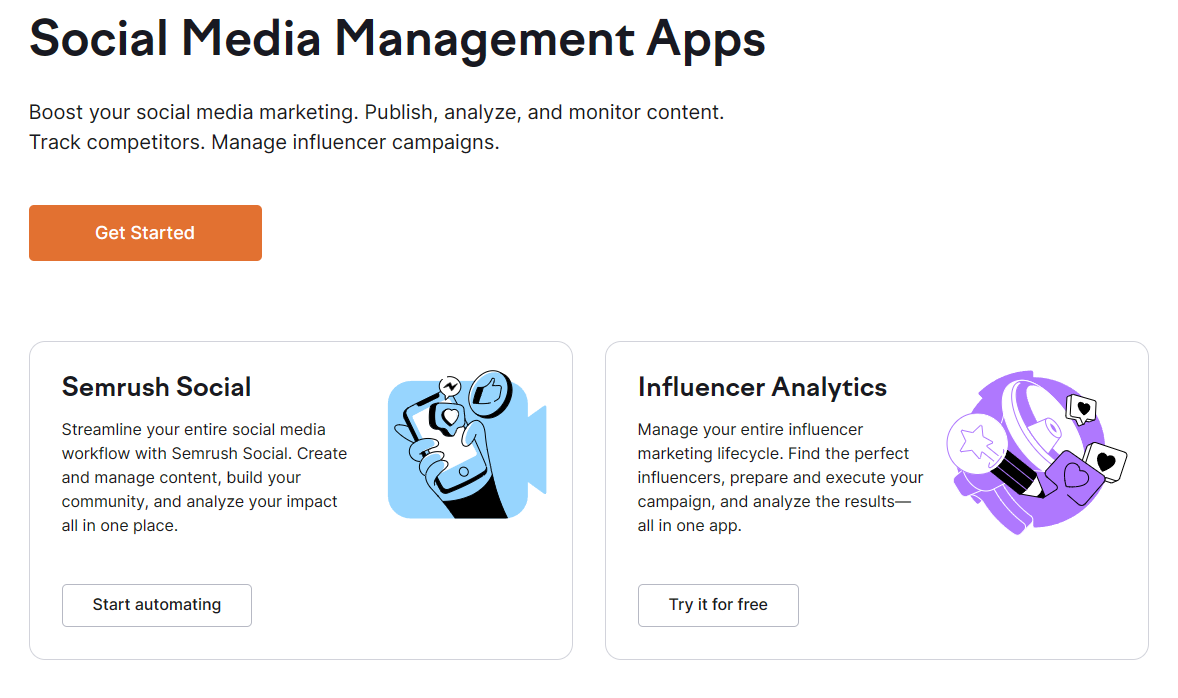Click the Social Media Management Apps heading
1178x698 pixels.
pos(397,38)
